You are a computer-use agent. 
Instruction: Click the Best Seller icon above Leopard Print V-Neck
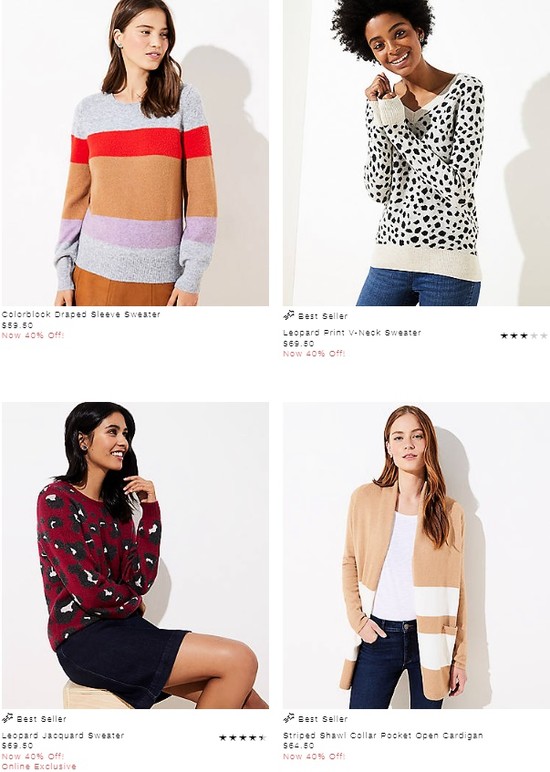click(289, 315)
